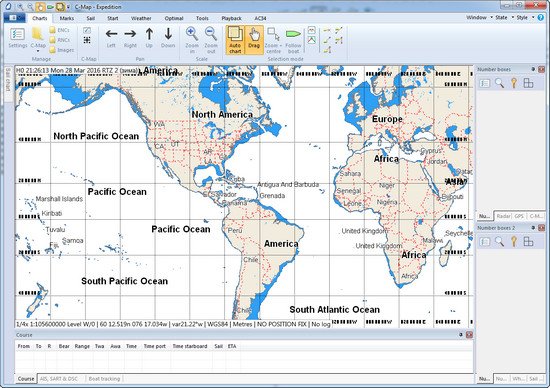Open the Style dropdown menu
This screenshot has height=388, width=550.
coord(525,18)
